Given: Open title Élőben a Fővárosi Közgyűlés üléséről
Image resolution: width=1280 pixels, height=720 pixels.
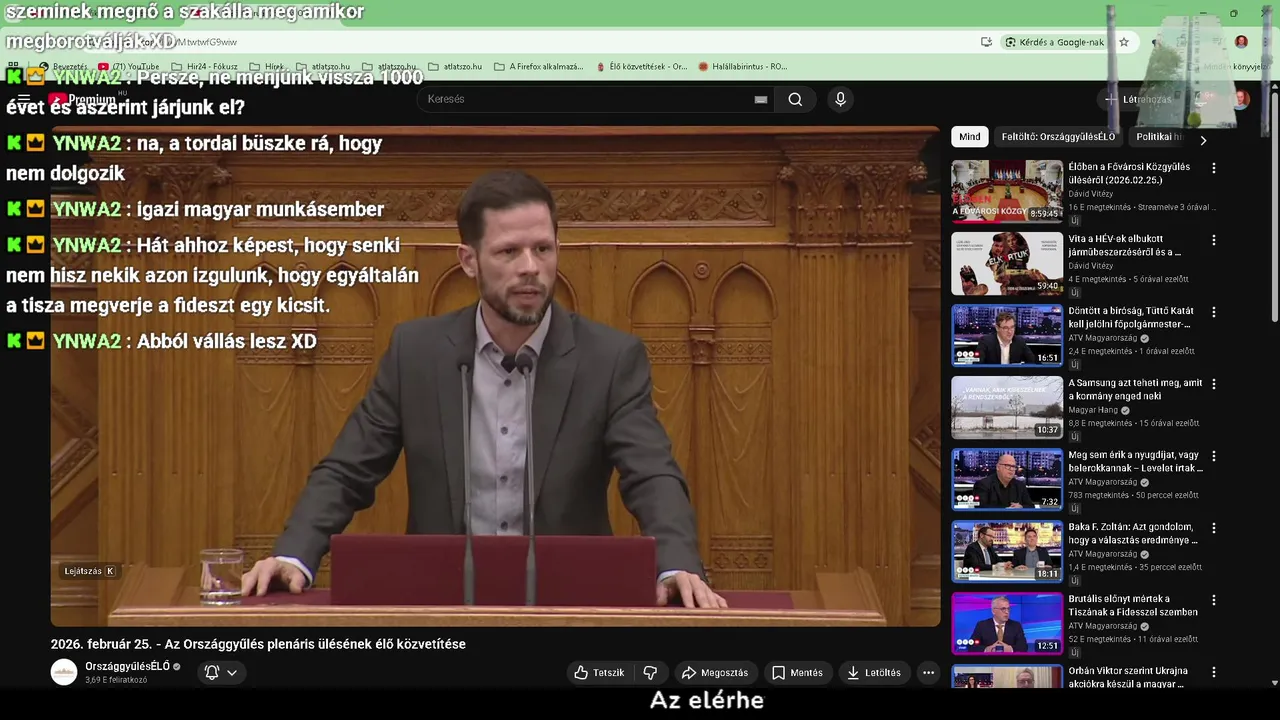Looking at the screenshot, I should click(1129, 174).
